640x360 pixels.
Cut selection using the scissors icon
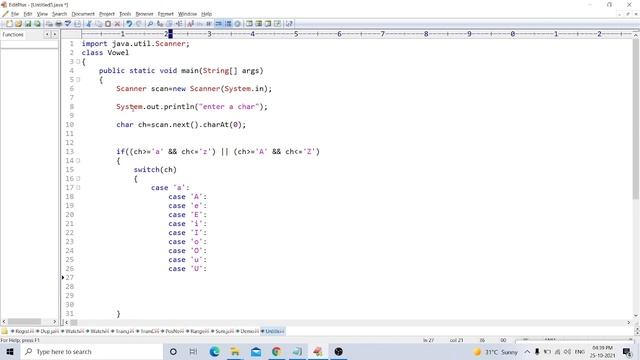(x=89, y=24)
